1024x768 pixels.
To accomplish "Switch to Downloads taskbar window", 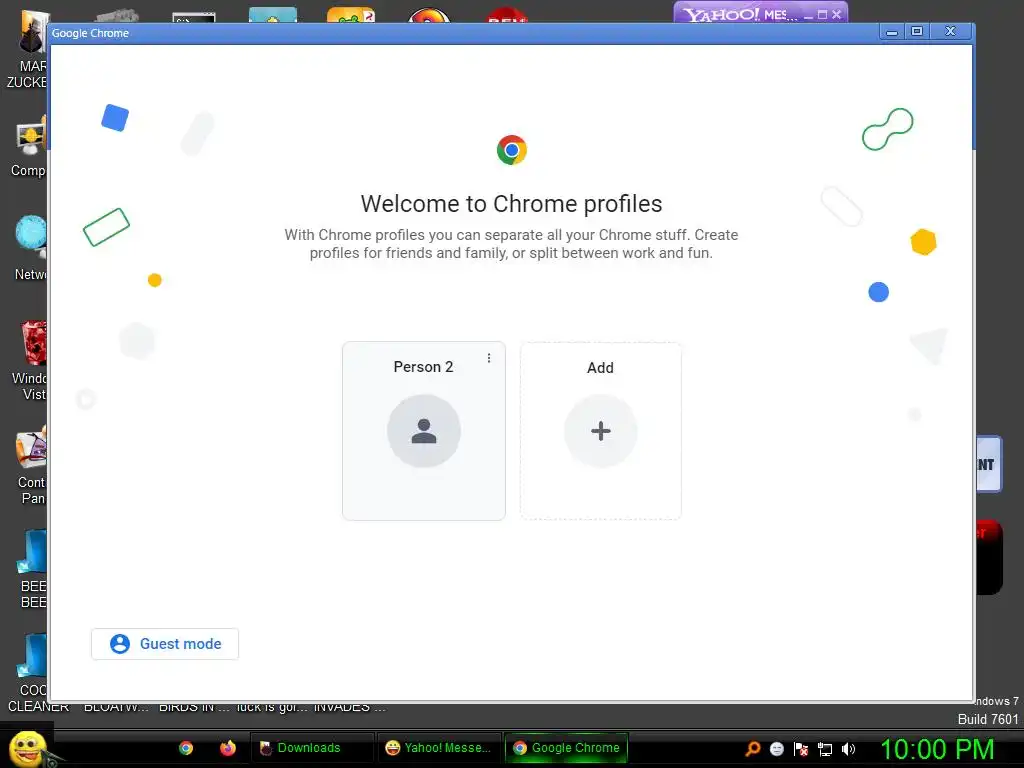I will pos(311,748).
